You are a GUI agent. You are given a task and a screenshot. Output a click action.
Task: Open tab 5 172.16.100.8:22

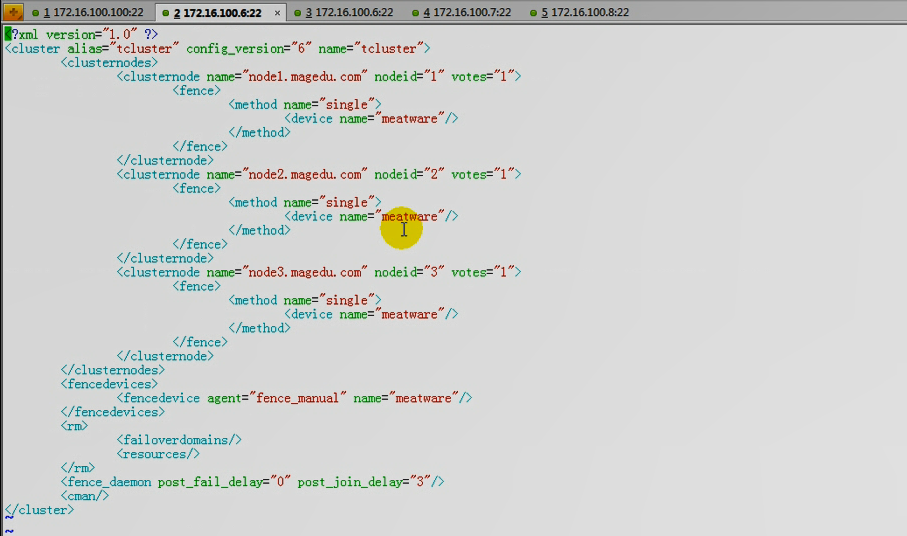(x=585, y=13)
